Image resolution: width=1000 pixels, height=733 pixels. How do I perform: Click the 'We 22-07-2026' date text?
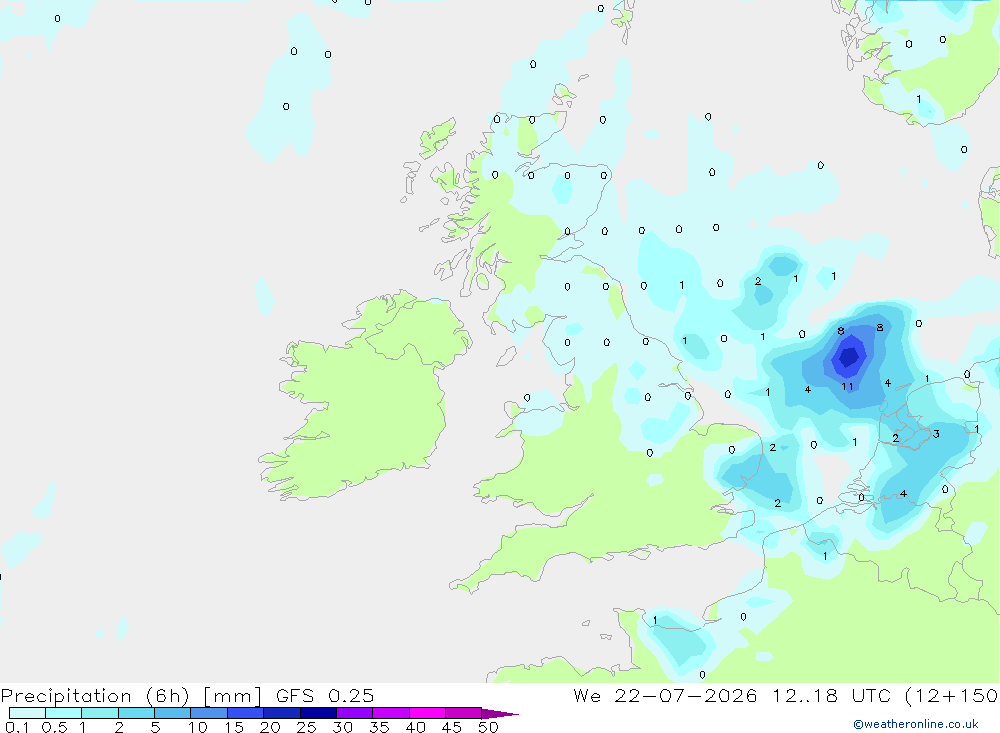[x=665, y=696]
